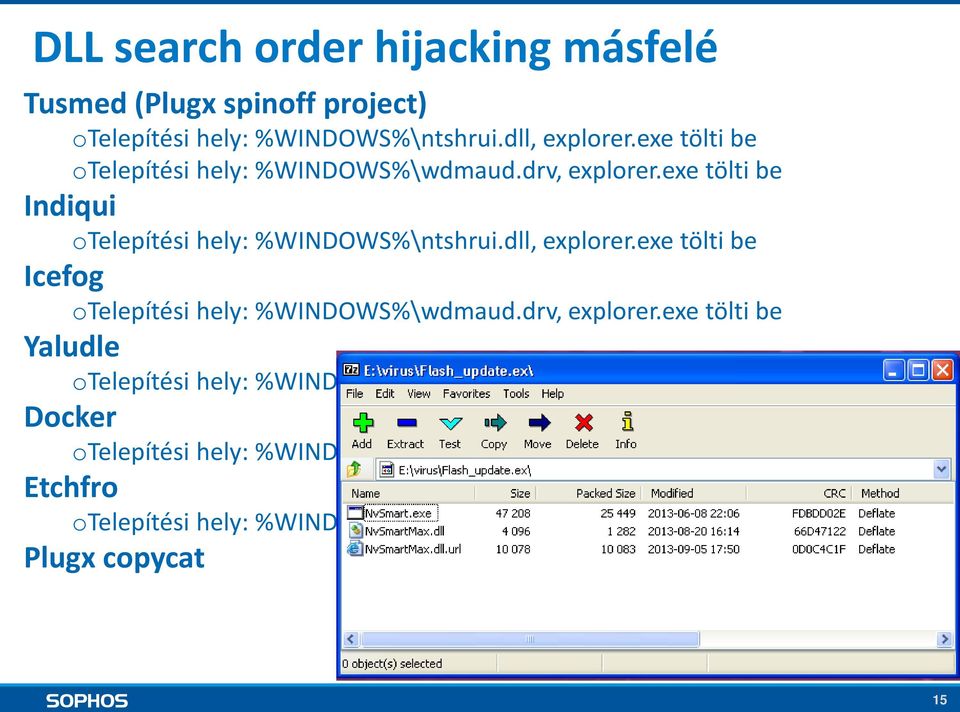This screenshot has width=960, height=712.
Task: Click size value 10 078
Action: coord(512,549)
